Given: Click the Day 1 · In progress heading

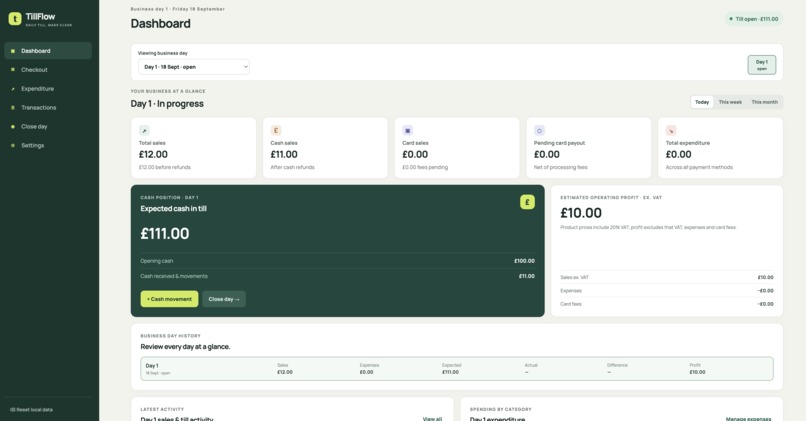Looking at the screenshot, I should click(167, 104).
